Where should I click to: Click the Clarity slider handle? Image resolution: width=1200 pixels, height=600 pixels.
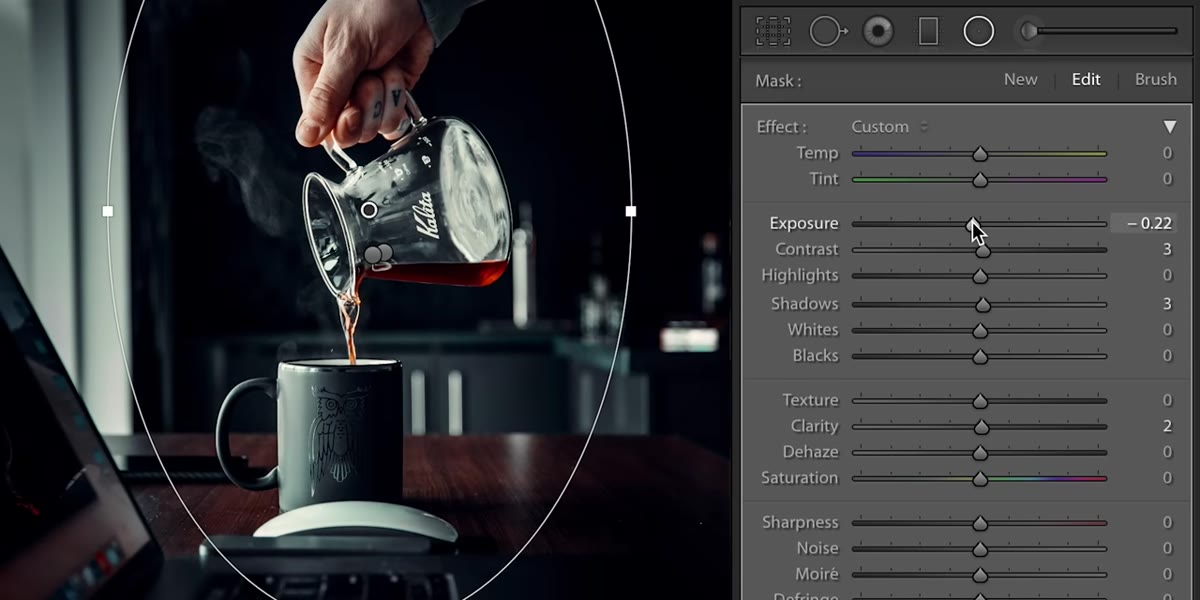pyautogui.click(x=981, y=427)
